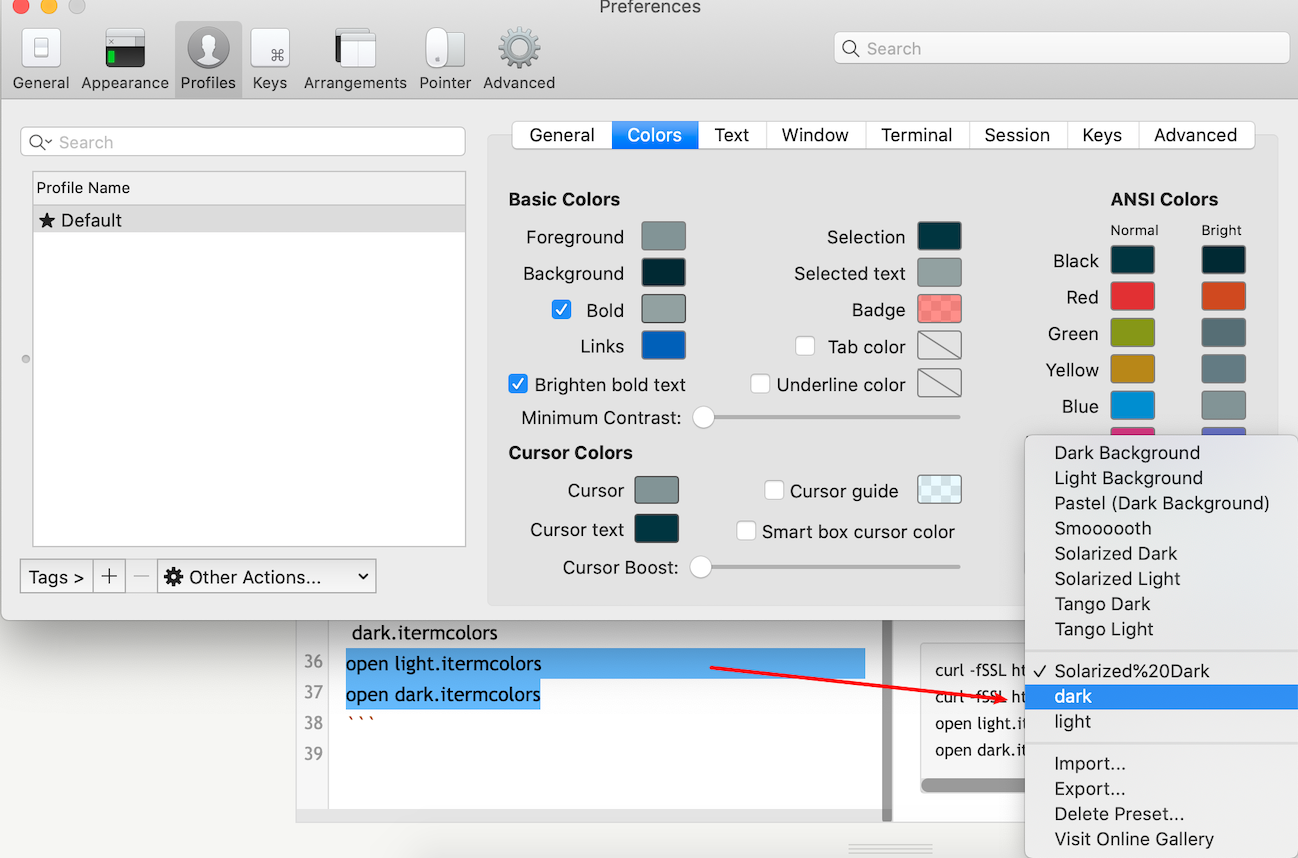Open the Other Actions dropdown
Viewport: 1298px width, 858px height.
267,576
